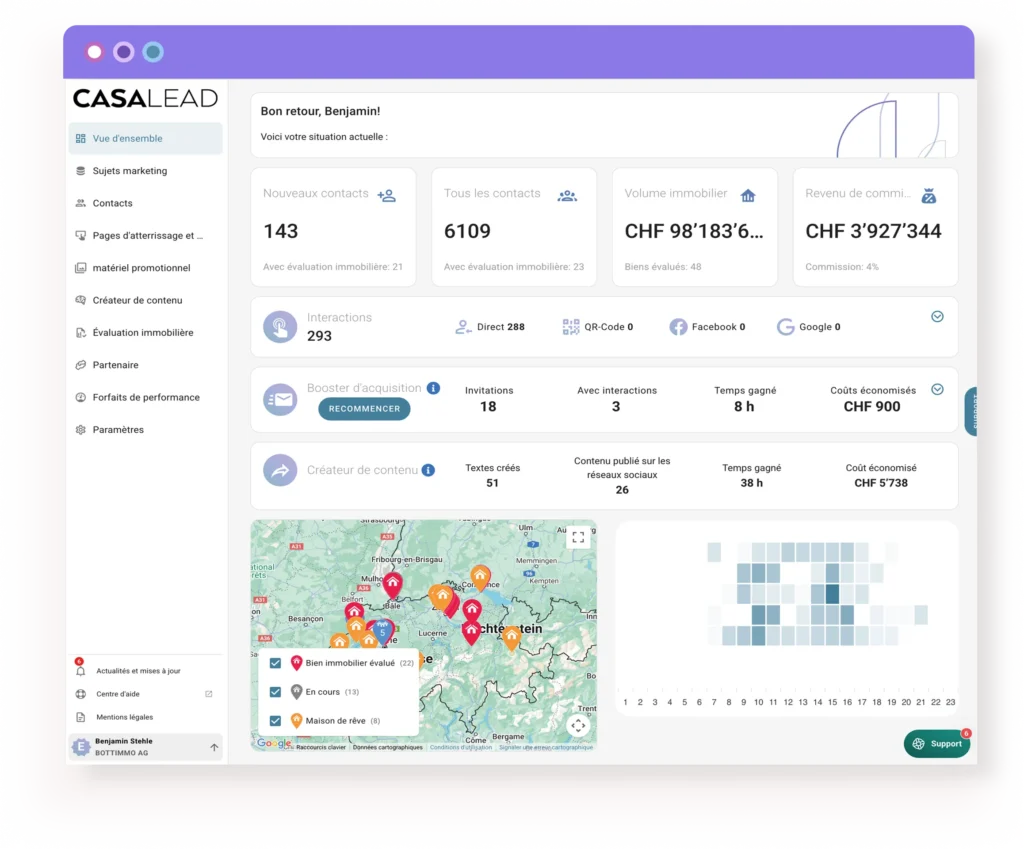Viewport: 1024px width, 849px height.
Task: Uncheck the Maison de rêve checkbox
Action: tap(275, 721)
